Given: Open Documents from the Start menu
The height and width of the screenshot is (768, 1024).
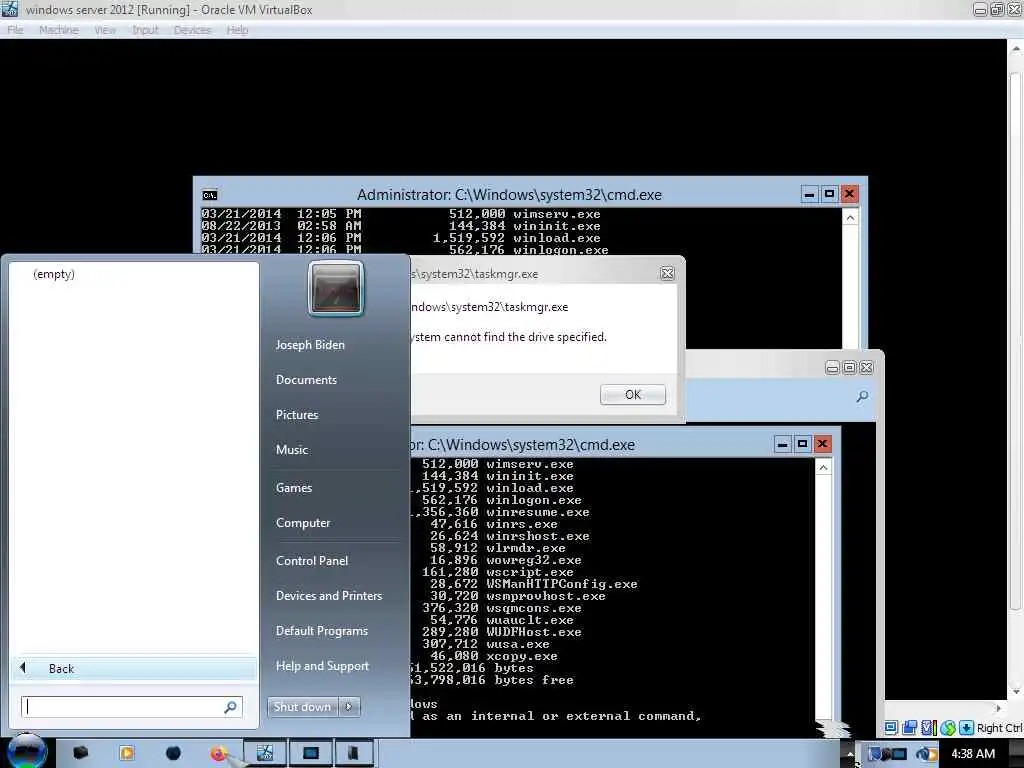Looking at the screenshot, I should pyautogui.click(x=306, y=380).
